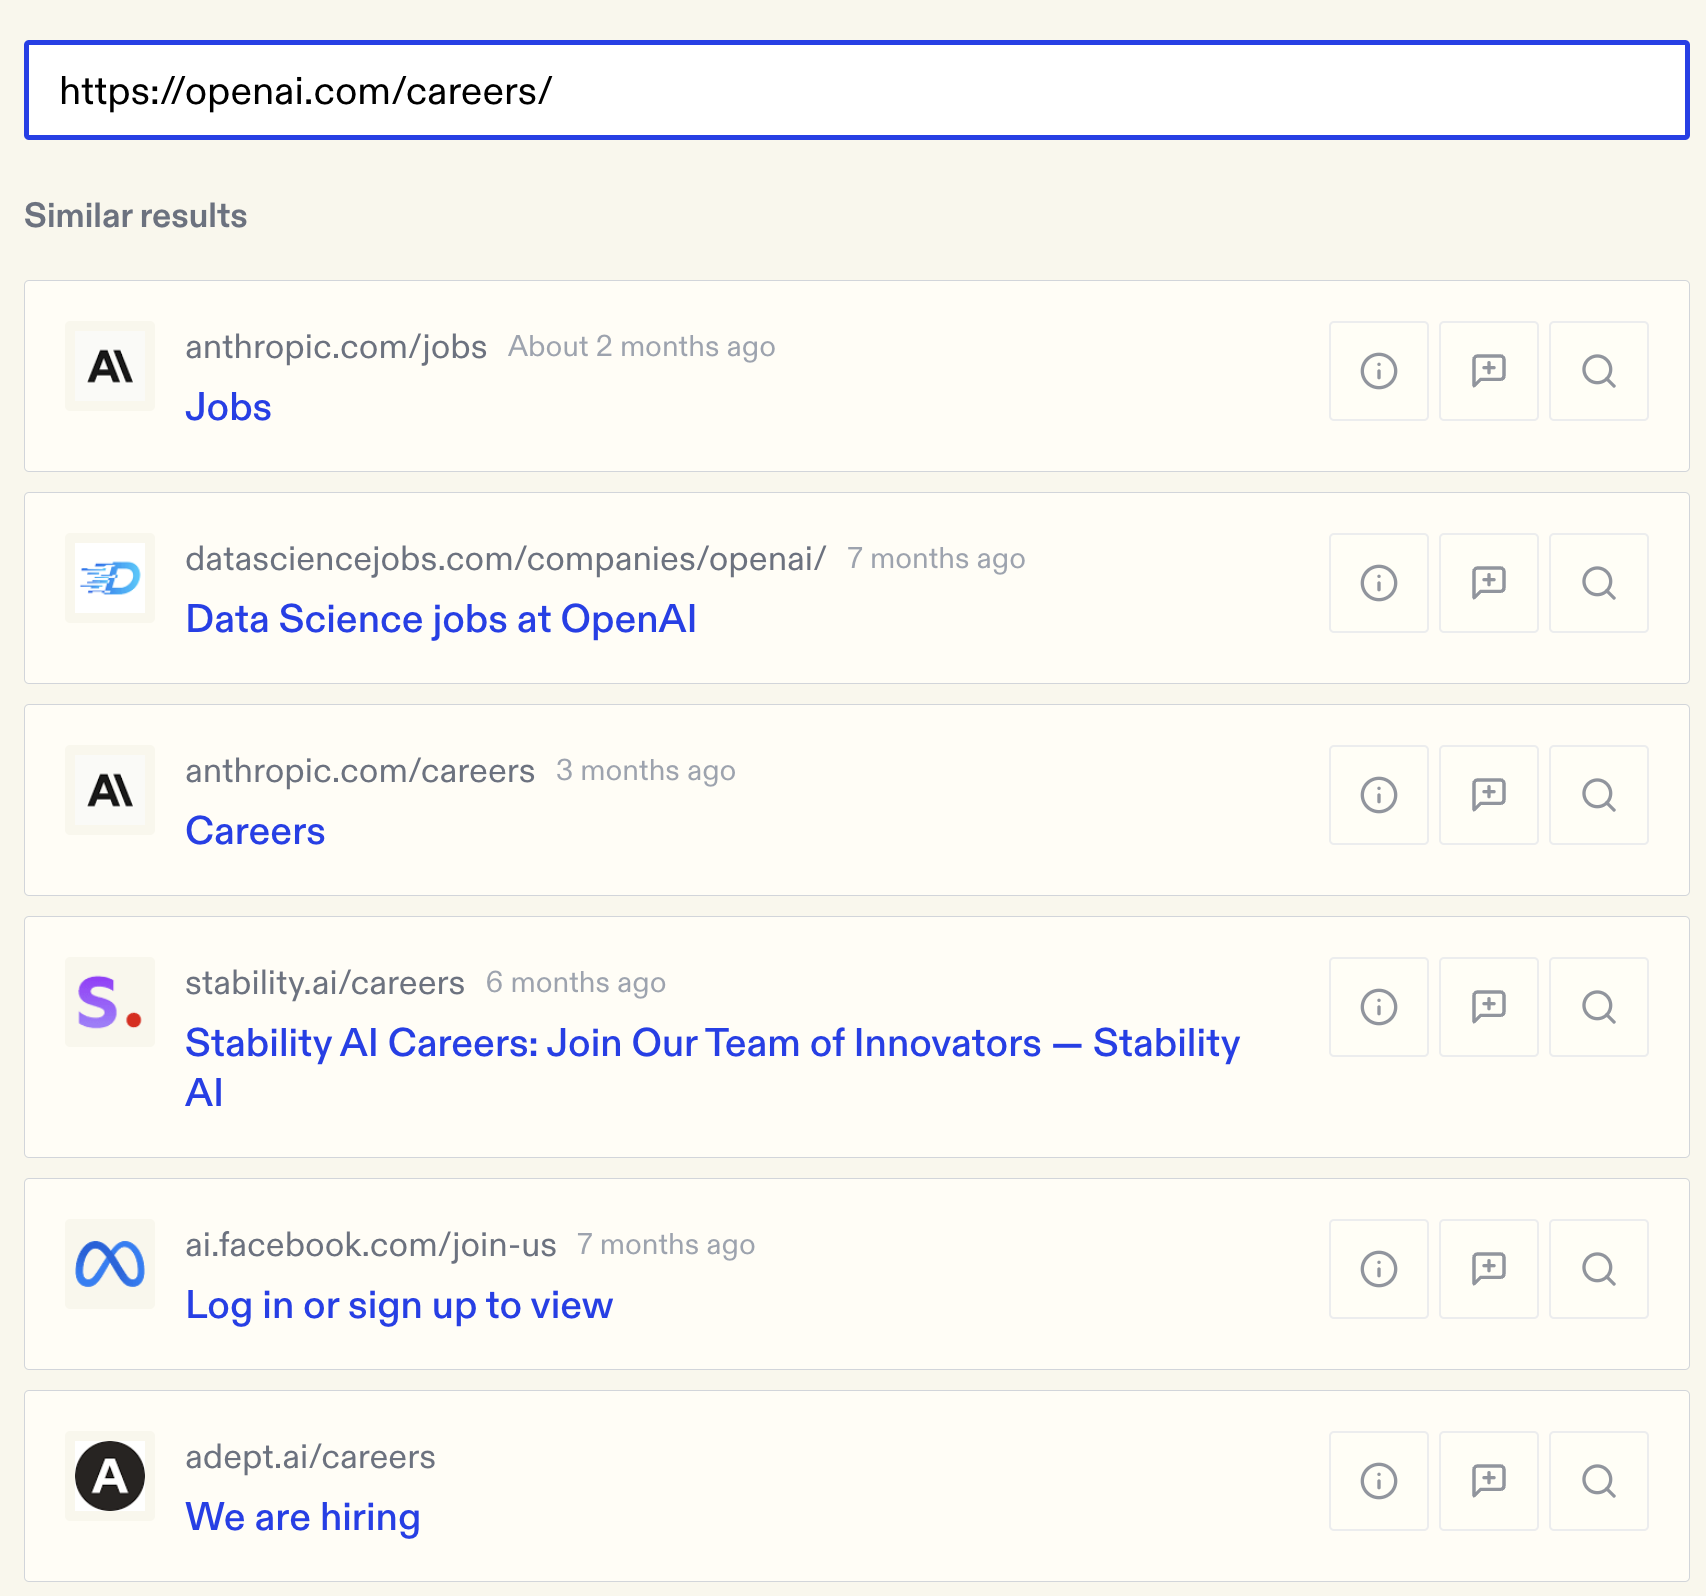Open "Data Science jobs at OpenAI" link

click(441, 619)
